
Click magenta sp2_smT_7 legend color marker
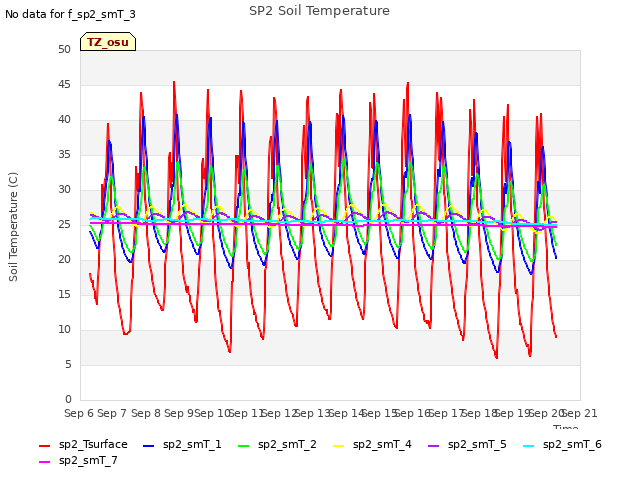44,462
